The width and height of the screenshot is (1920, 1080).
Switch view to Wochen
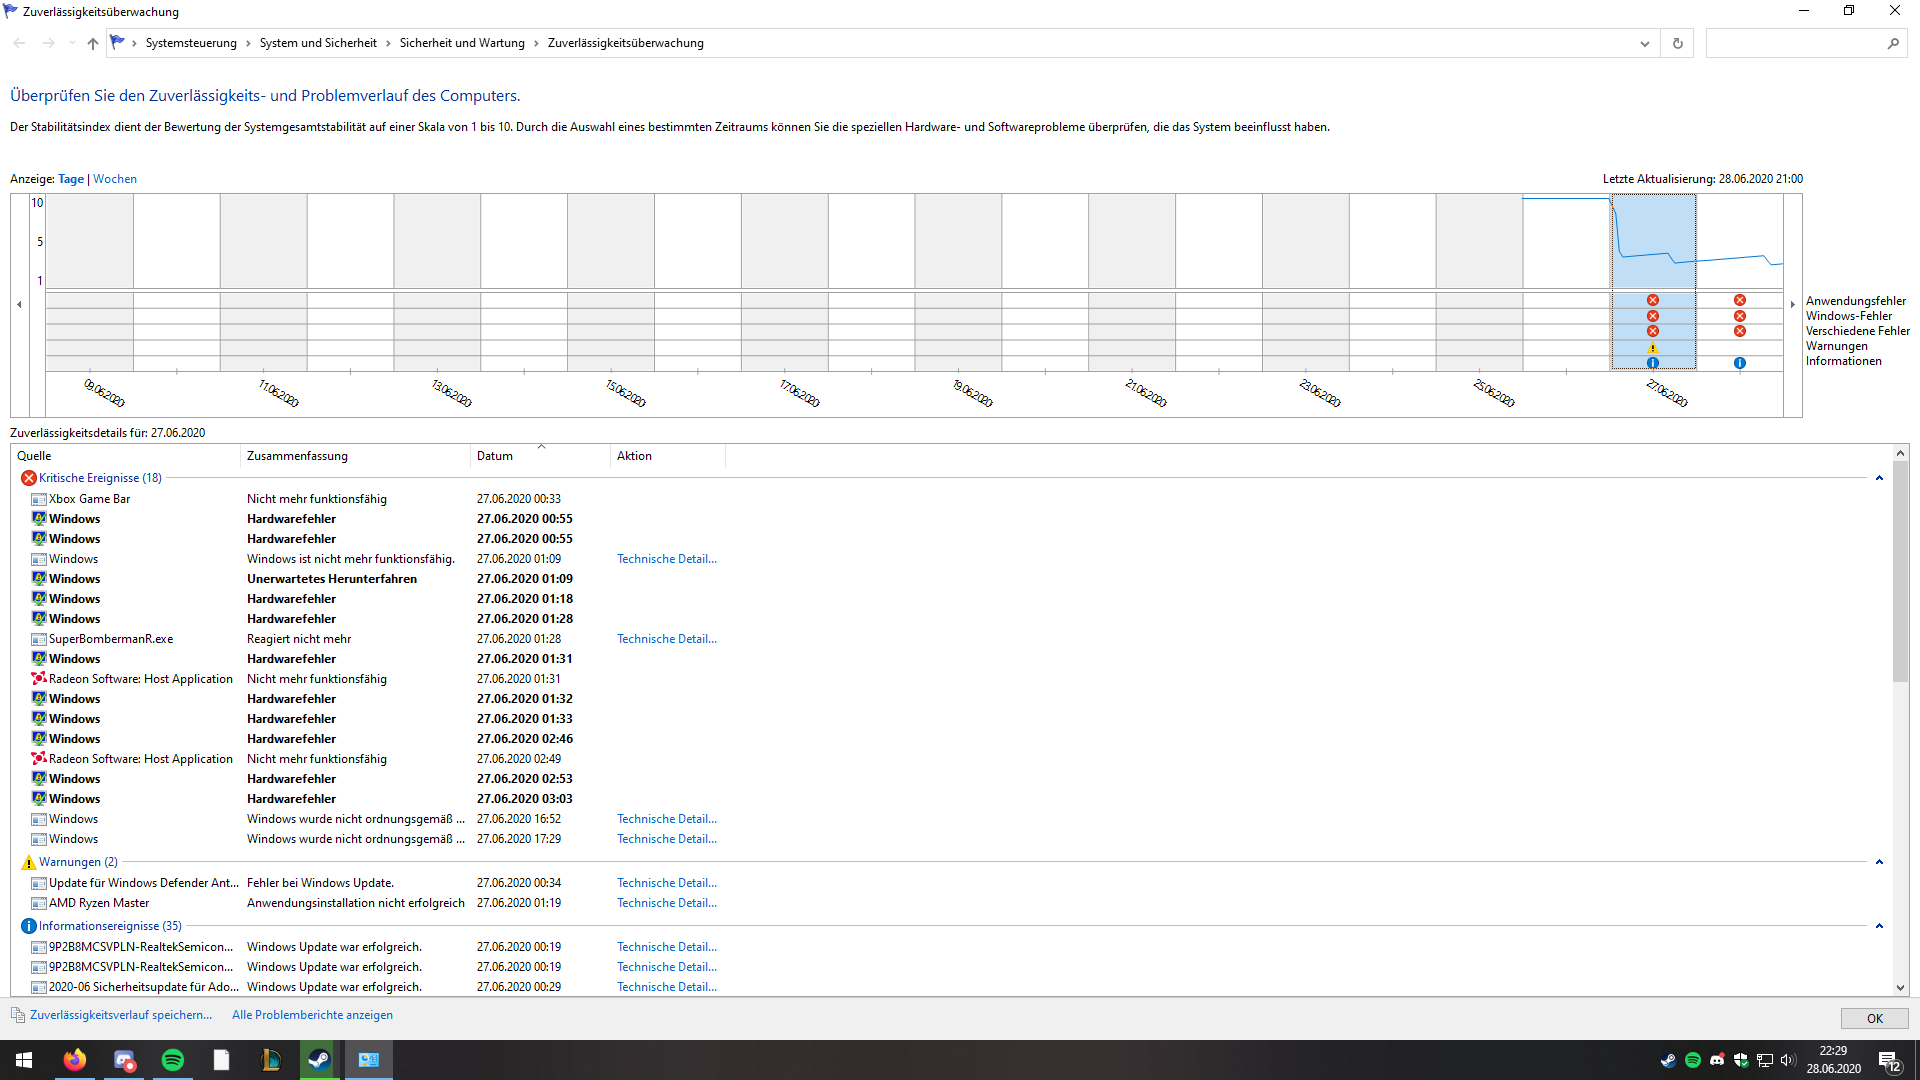click(115, 179)
